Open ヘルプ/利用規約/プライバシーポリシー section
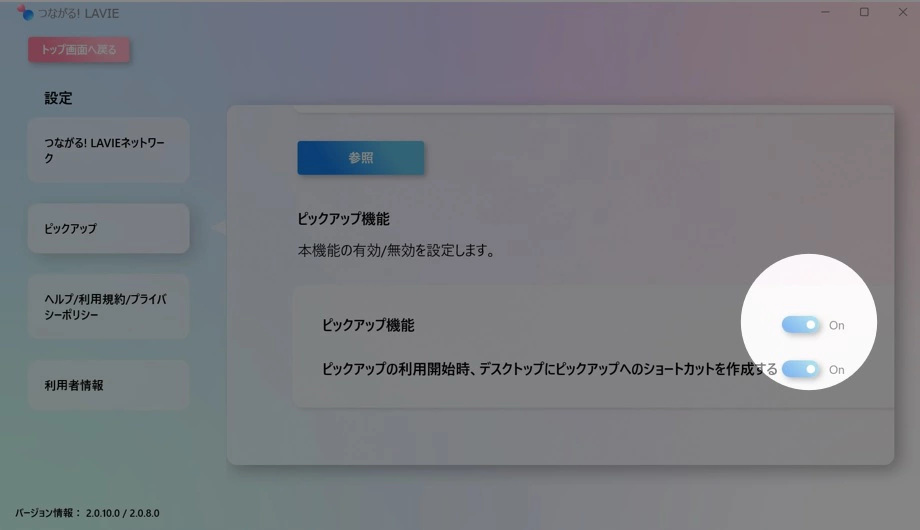The width and height of the screenshot is (920, 530). click(109, 306)
